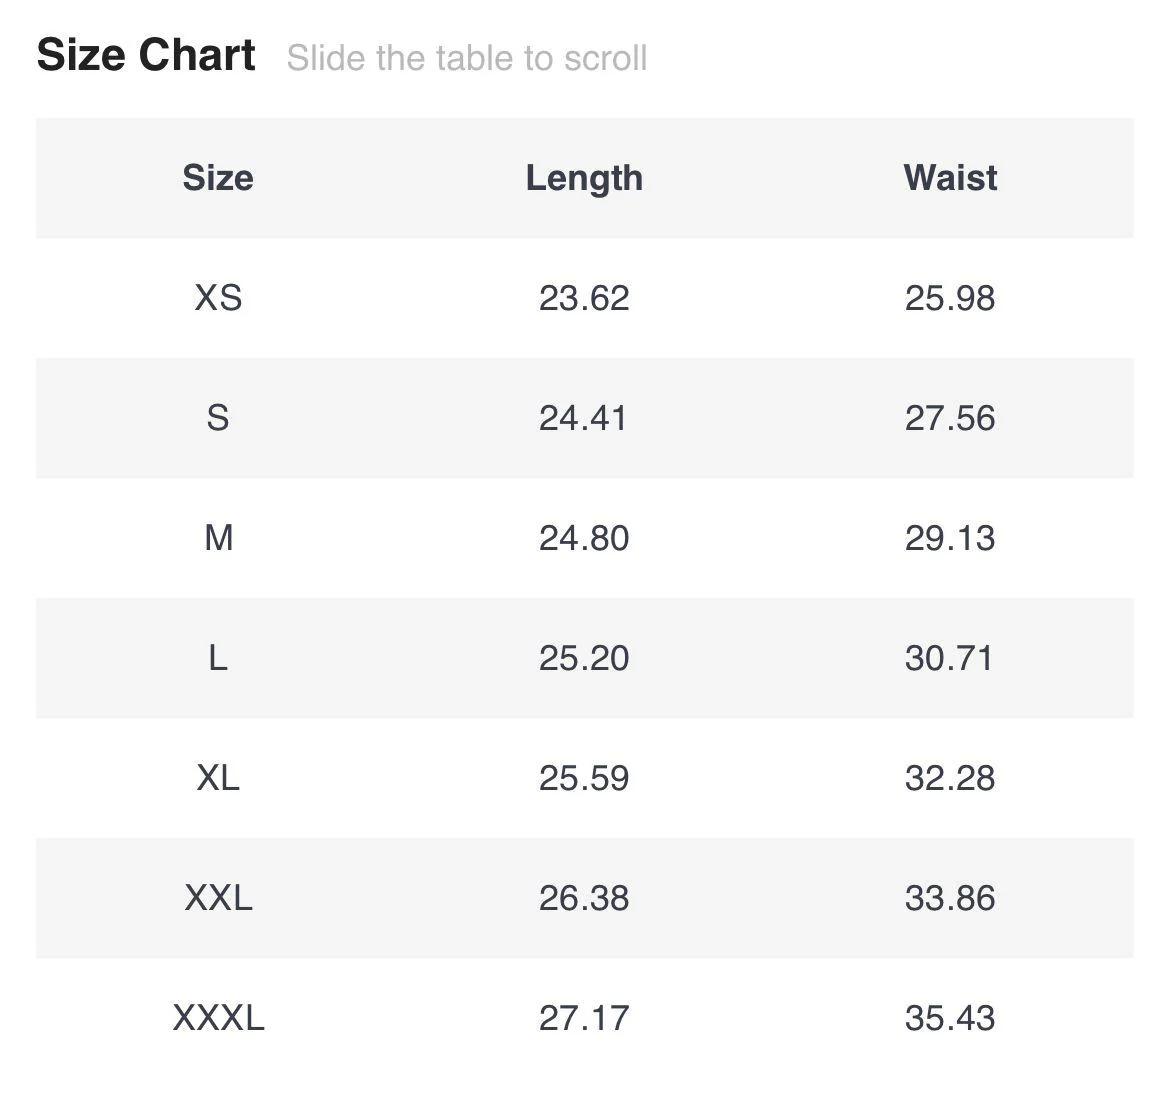Click the Size Chart heading

pyautogui.click(x=146, y=55)
